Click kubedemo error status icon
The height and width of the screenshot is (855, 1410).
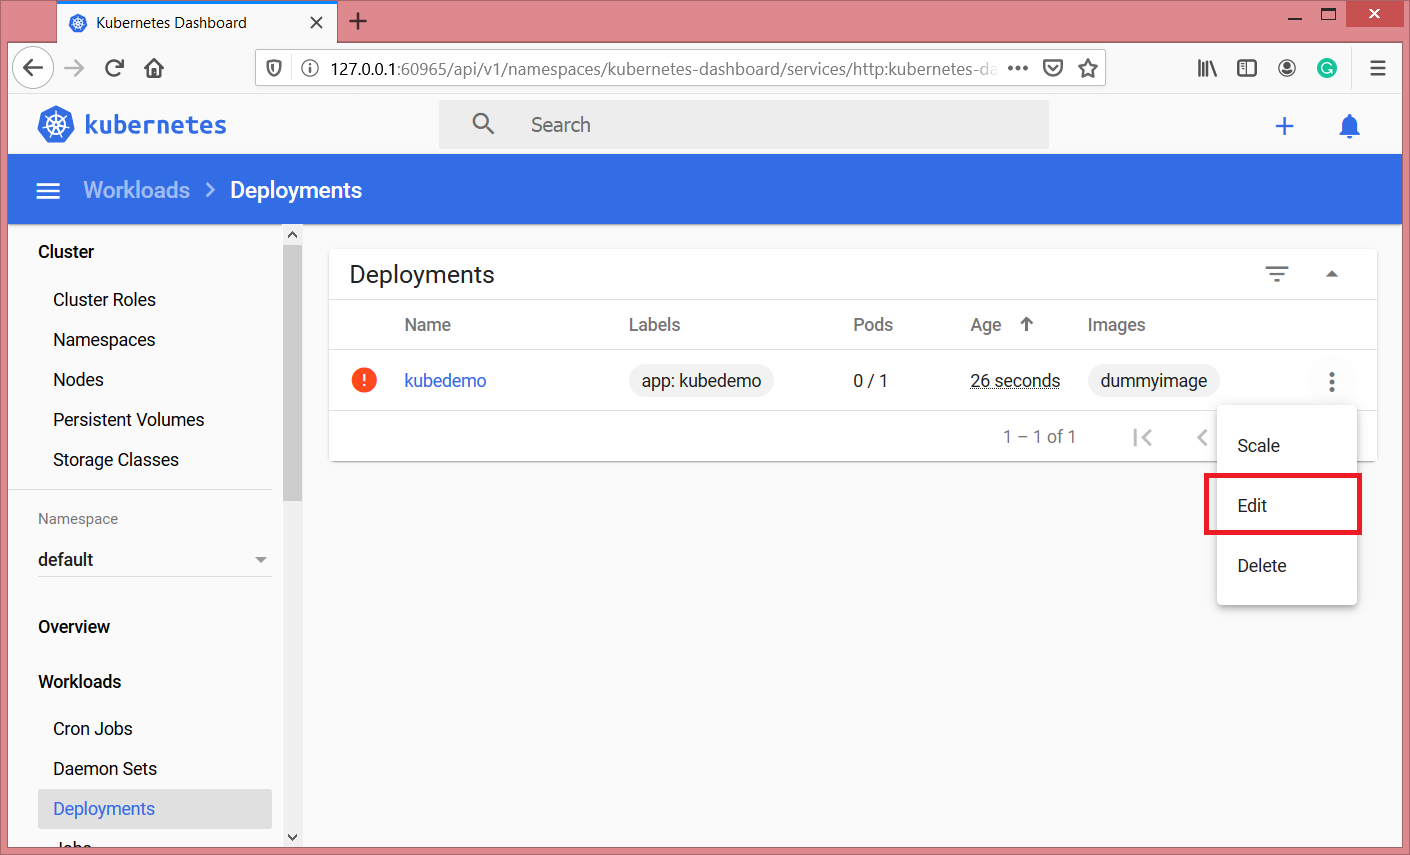[x=364, y=380]
